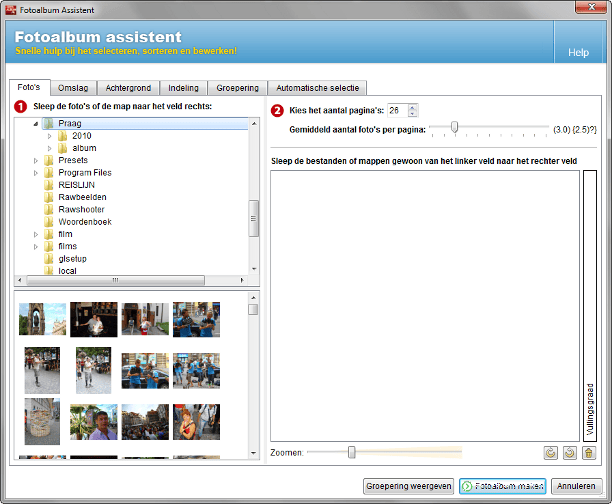612x504 pixels.
Task: Expand the Program Files folder
Action: [x=36, y=173]
